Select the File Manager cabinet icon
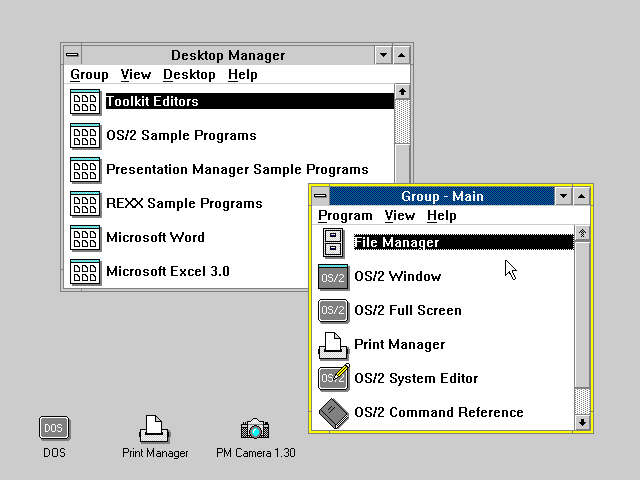 (333, 242)
